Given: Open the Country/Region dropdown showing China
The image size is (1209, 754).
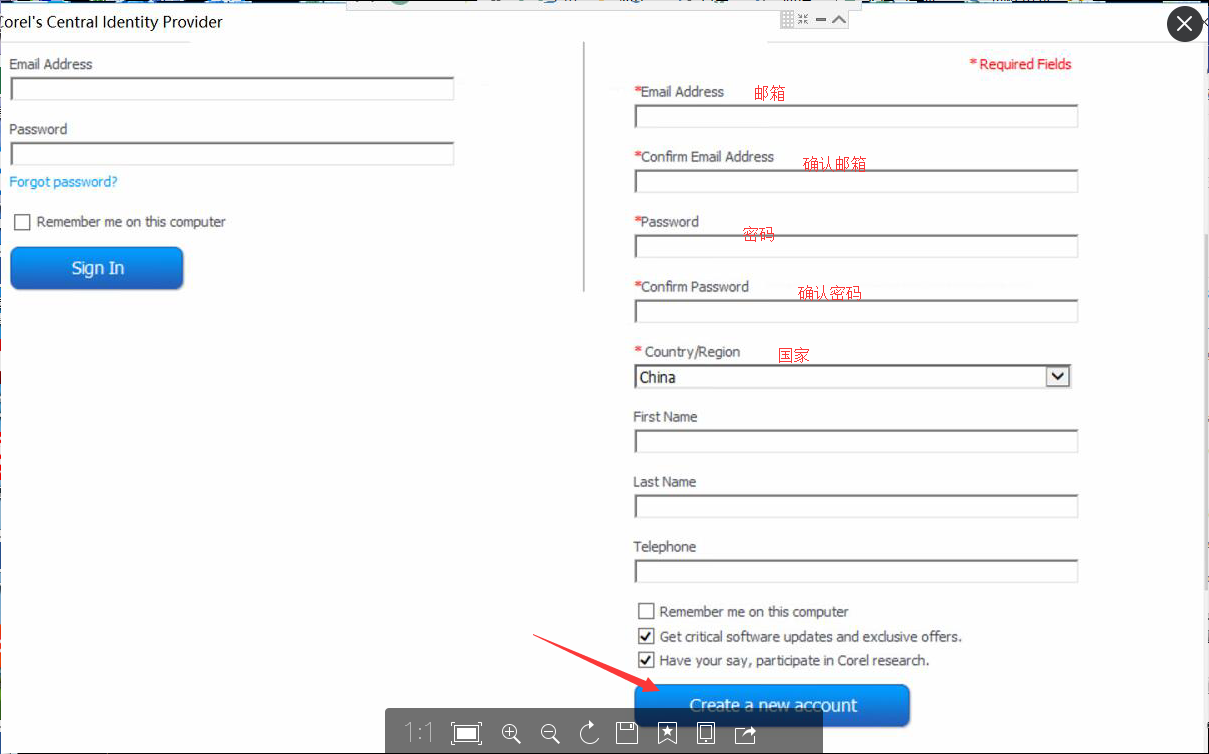Looking at the screenshot, I should pos(853,376).
